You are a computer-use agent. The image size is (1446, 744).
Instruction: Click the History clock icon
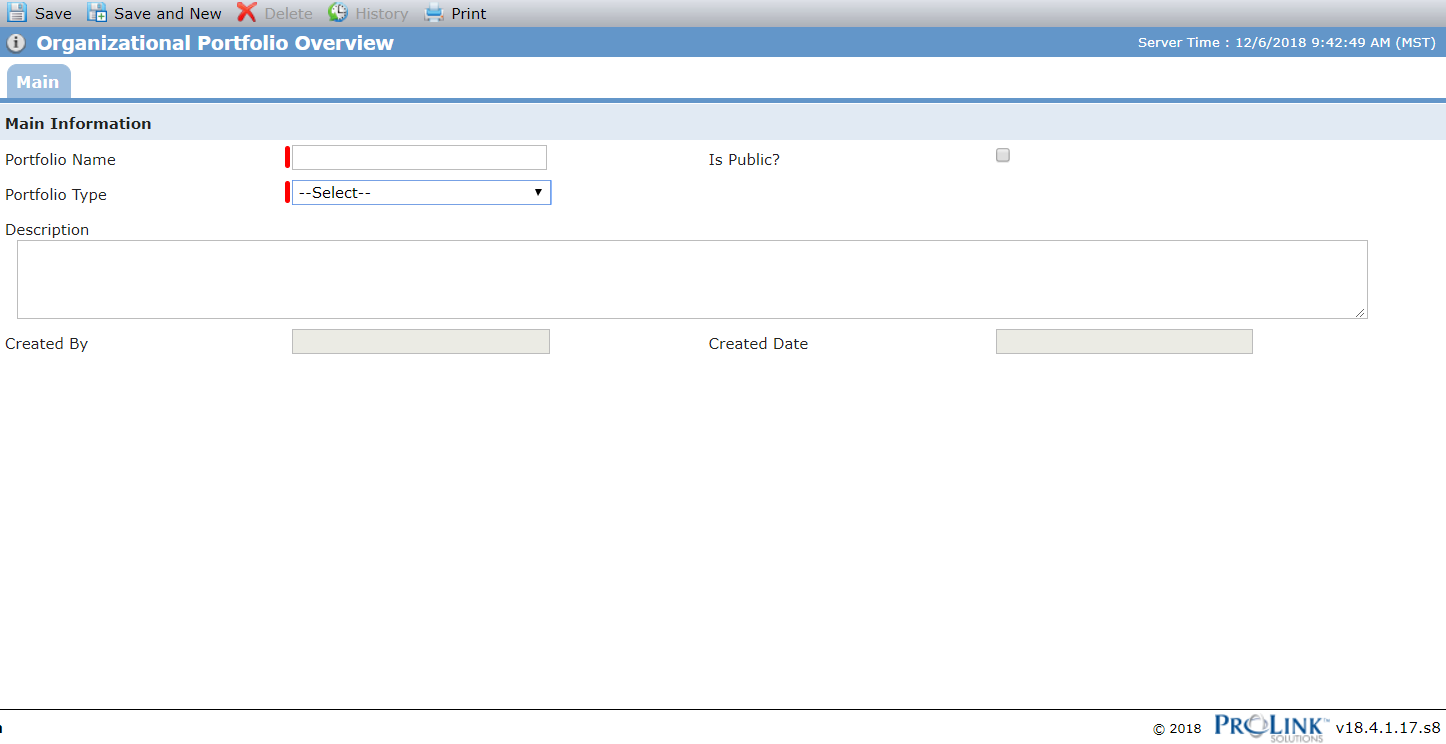pyautogui.click(x=338, y=13)
